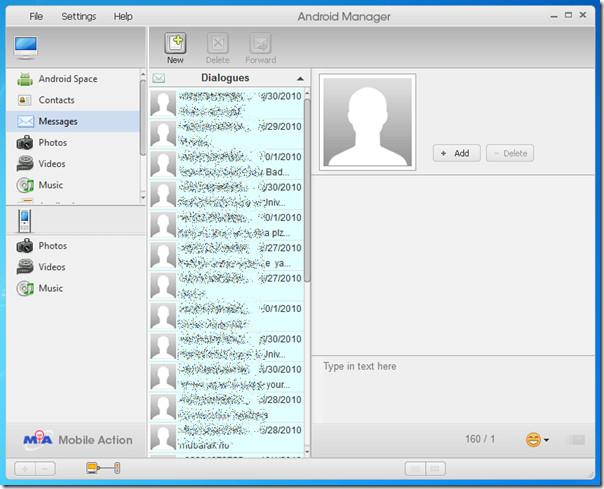Image resolution: width=604 pixels, height=489 pixels.
Task: Click sidebar list scroll down arrow
Action: tap(143, 197)
